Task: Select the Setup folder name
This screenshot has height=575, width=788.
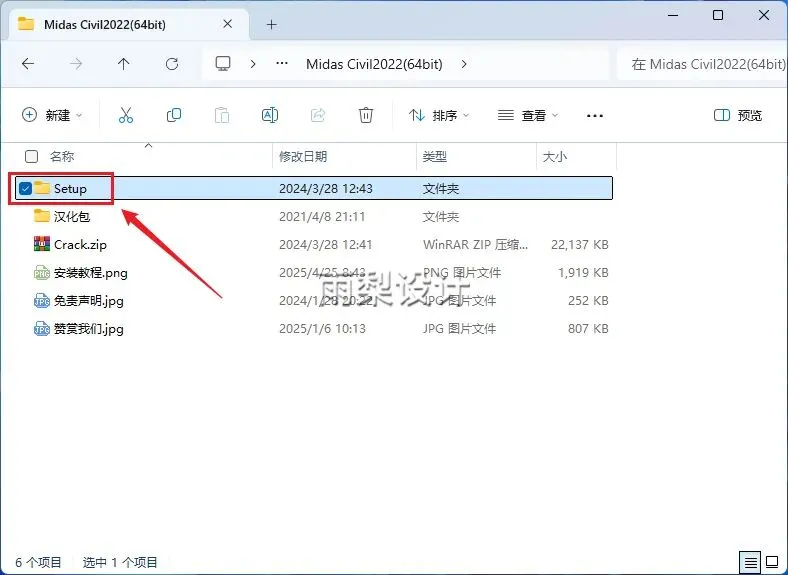Action: [x=70, y=188]
